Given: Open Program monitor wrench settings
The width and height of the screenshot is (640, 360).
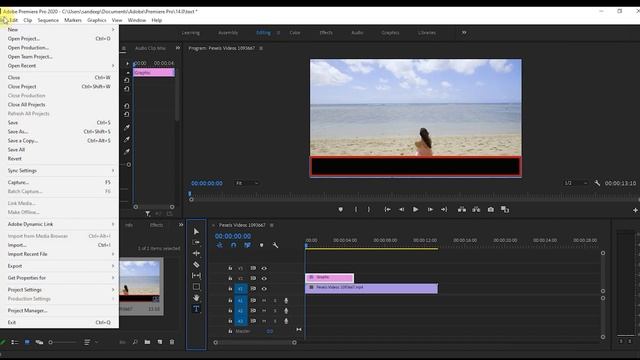Looking at the screenshot, I should [597, 183].
